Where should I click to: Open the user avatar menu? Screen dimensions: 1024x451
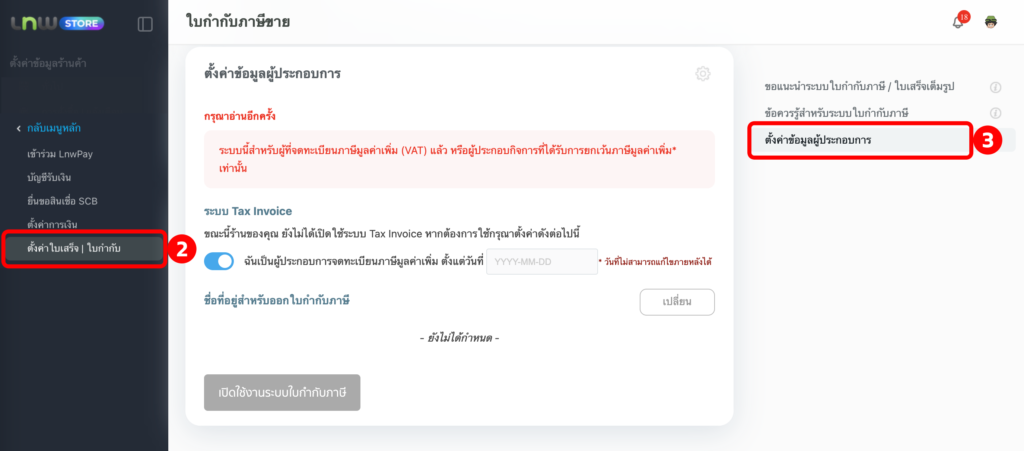click(x=991, y=22)
